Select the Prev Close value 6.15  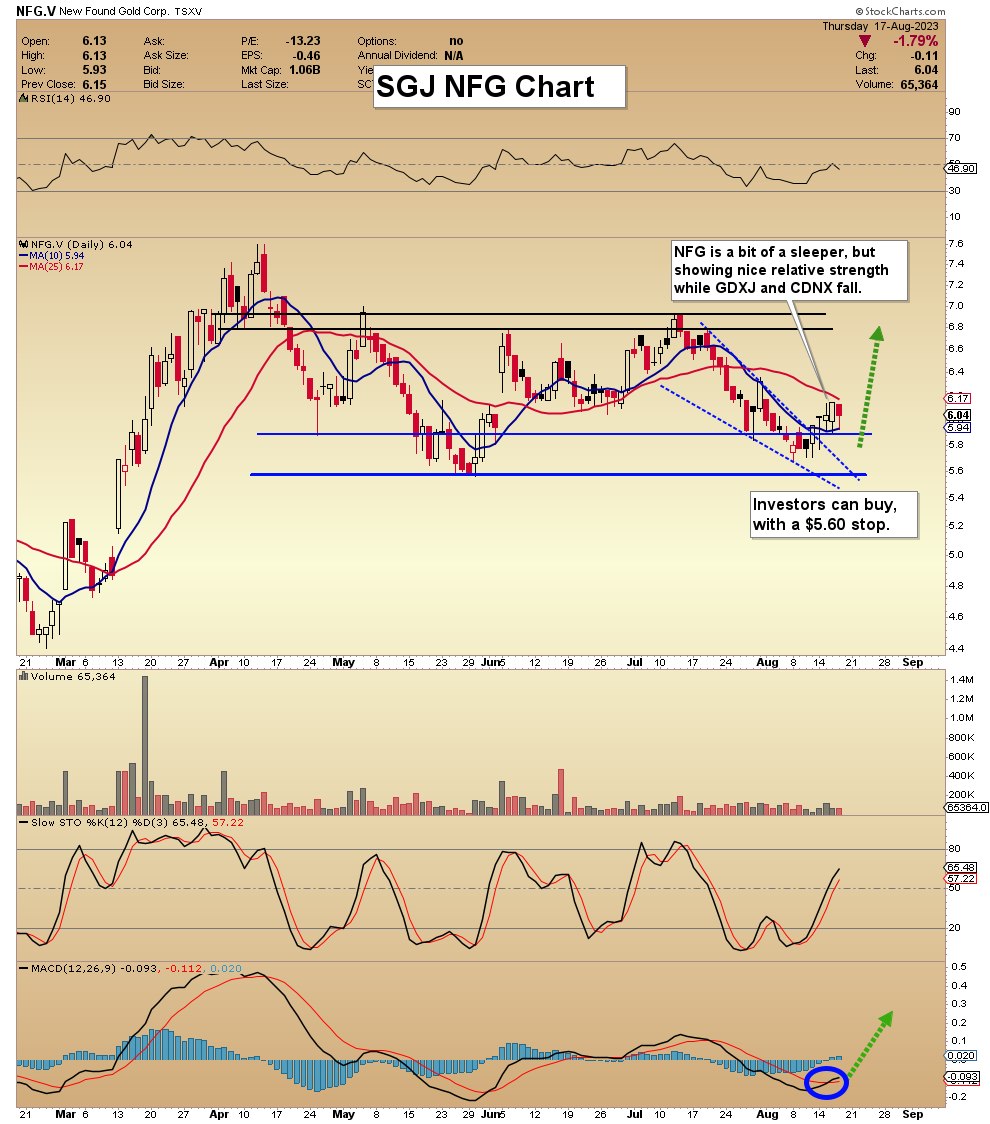94,84
